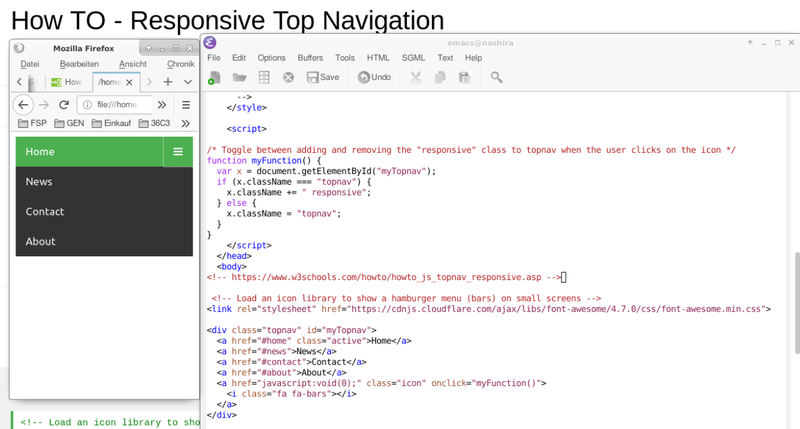
Task: Cut selection with Emacs scissors icon
Action: point(415,78)
